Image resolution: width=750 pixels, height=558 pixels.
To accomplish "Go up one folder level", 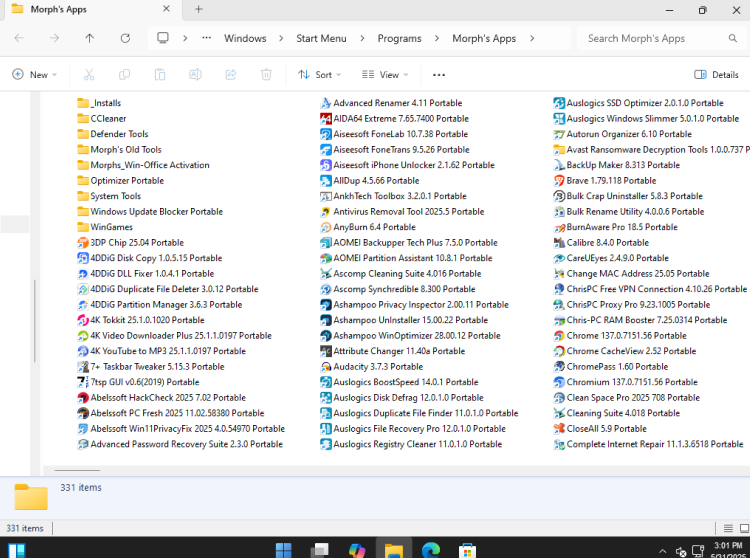I will pos(89,38).
